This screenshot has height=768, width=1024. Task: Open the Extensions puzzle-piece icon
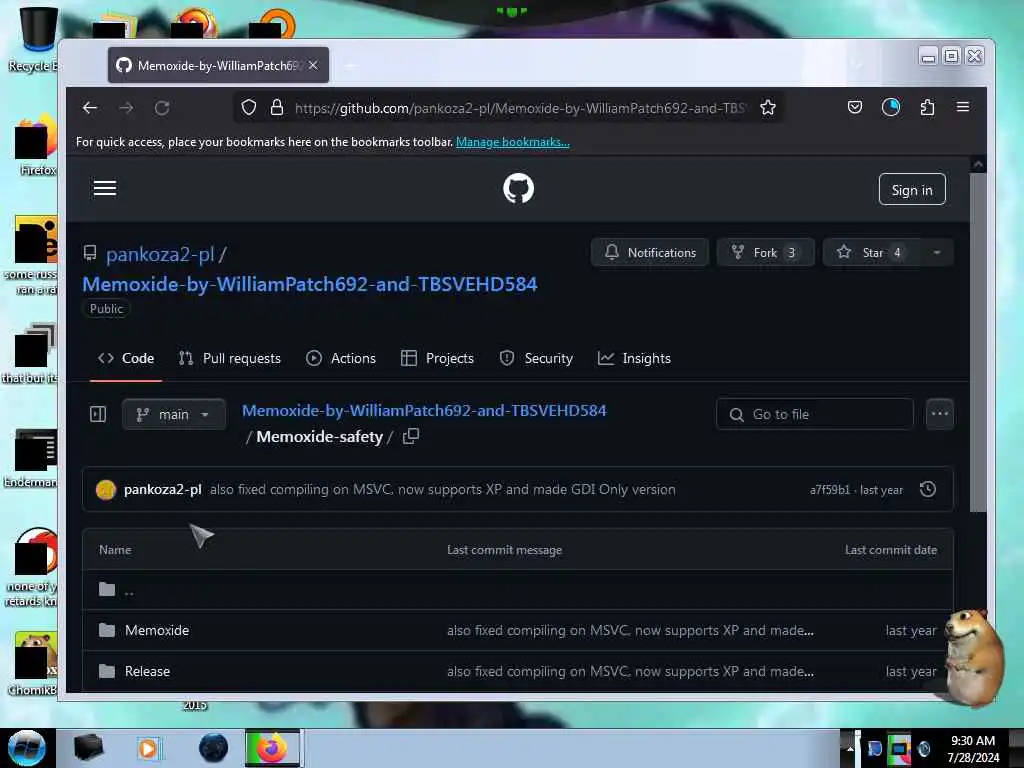(927, 107)
